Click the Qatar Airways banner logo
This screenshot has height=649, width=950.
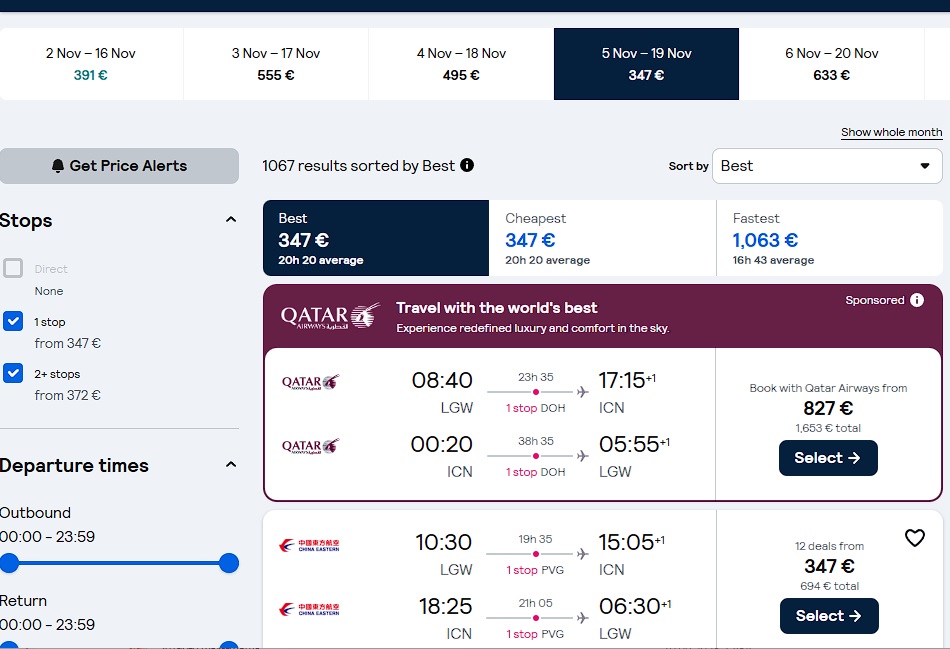coord(330,316)
